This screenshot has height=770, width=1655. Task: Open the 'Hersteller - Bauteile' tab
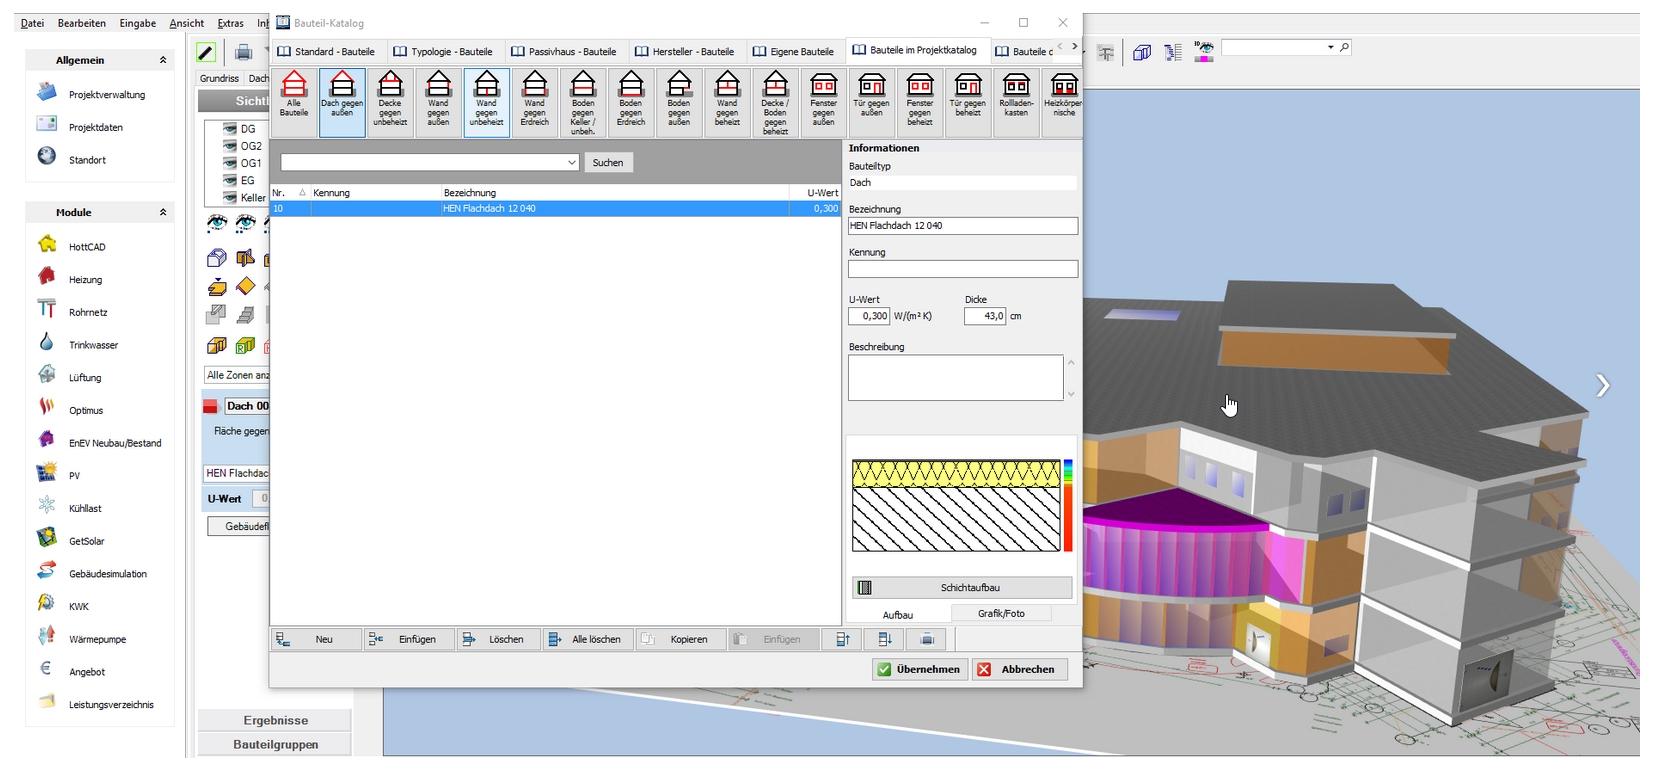click(x=685, y=51)
